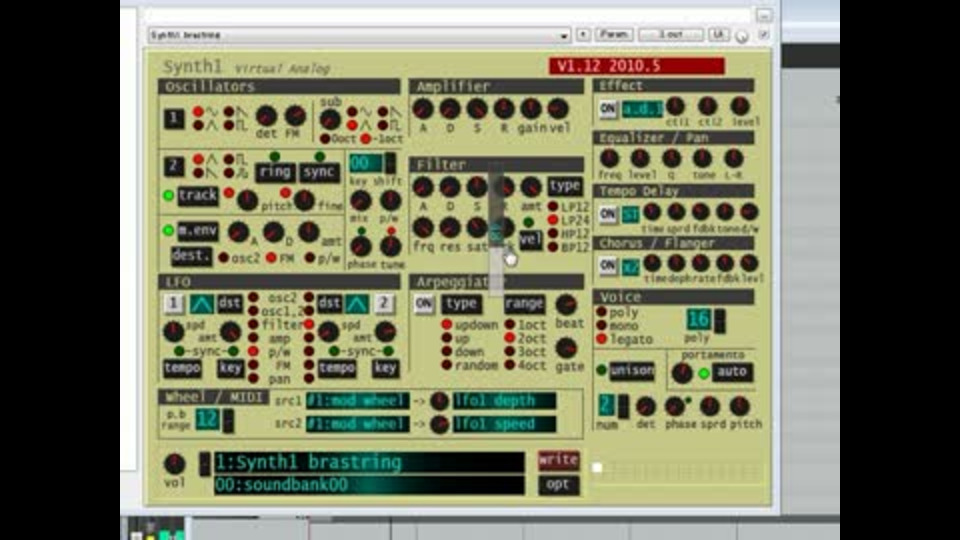Select HP12 filter type
The height and width of the screenshot is (540, 960).
553,234
